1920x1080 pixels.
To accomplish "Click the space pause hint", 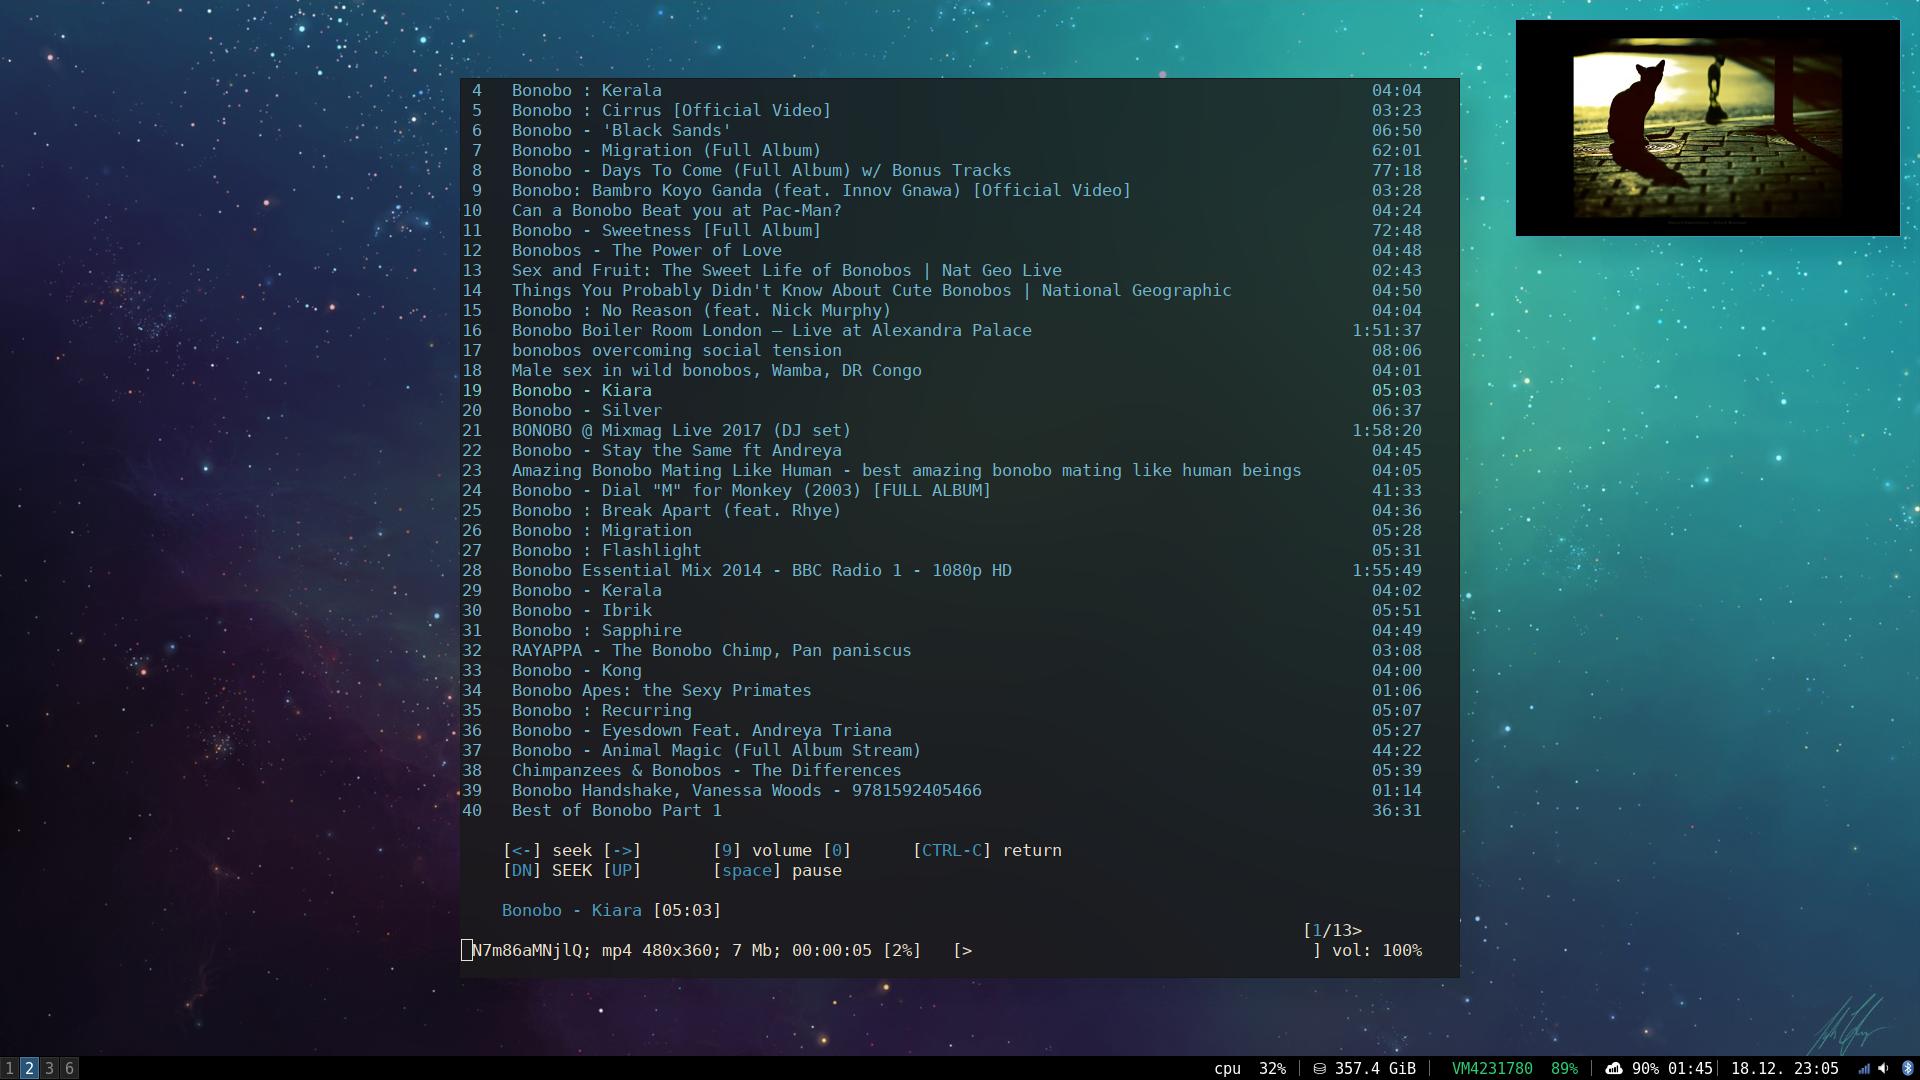I will pos(776,870).
